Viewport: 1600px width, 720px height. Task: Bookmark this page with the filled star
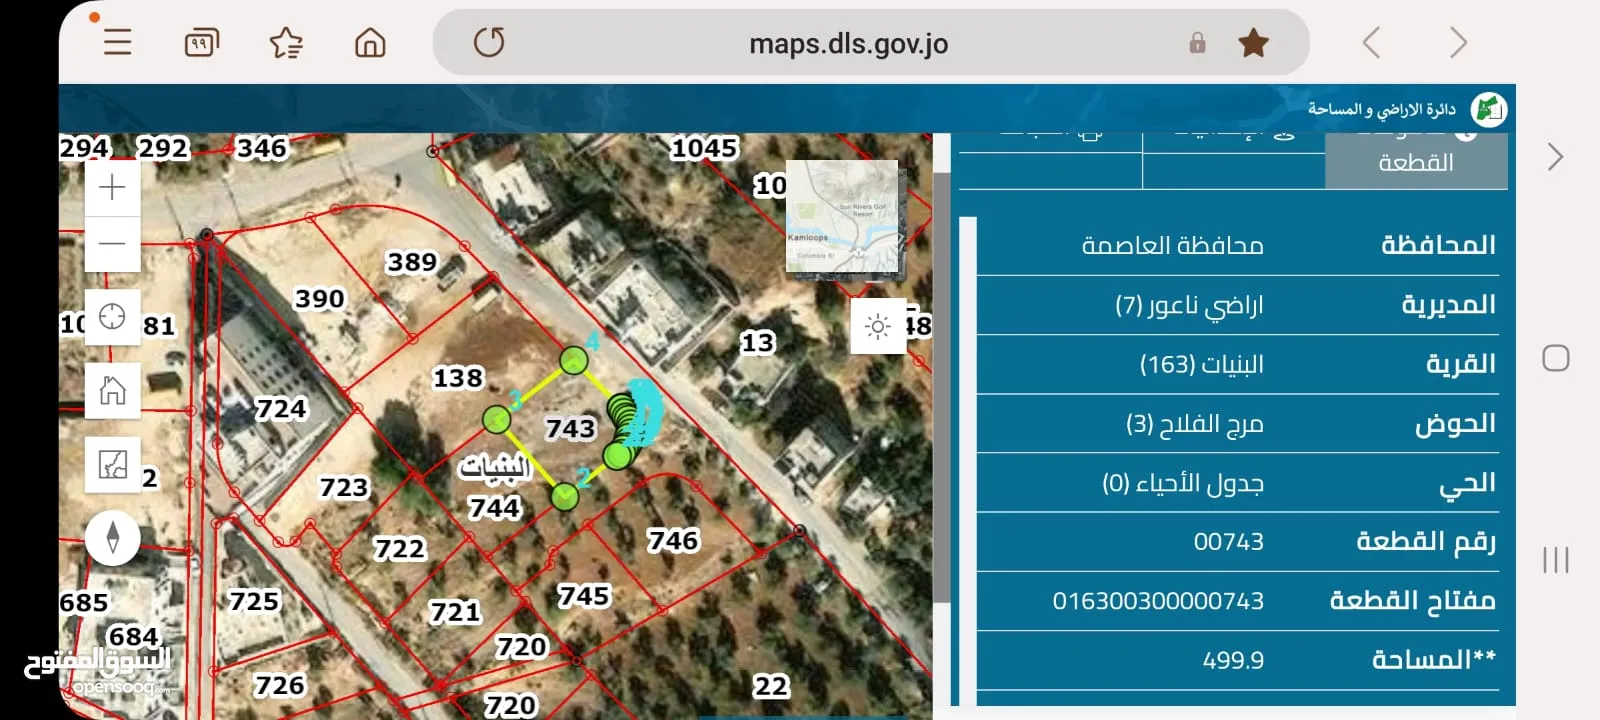[x=1253, y=42]
